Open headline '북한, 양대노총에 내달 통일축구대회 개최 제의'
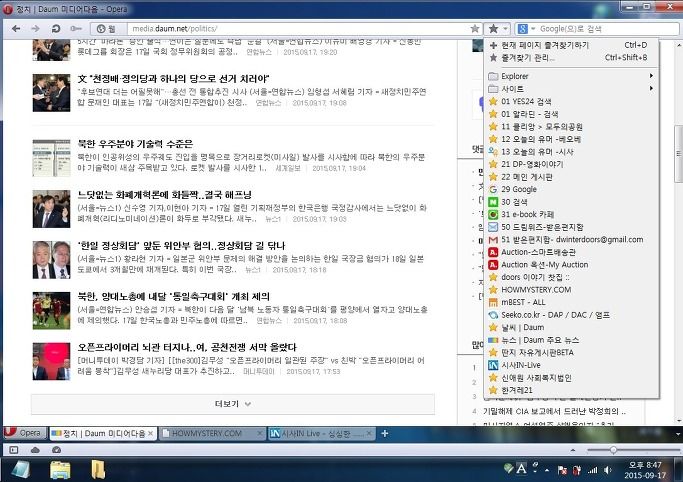683x482 pixels. [x=173, y=297]
